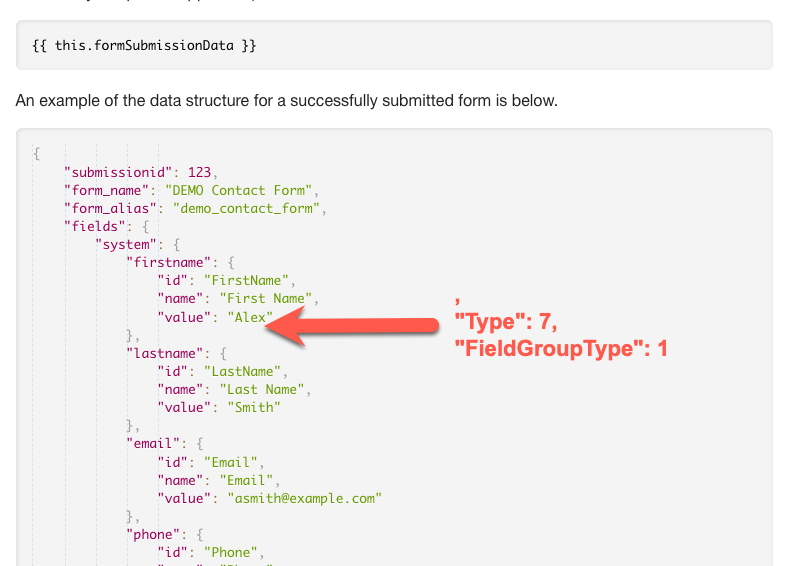This screenshot has height=566, width=785.
Task: Click the "Alex" value string
Action: [x=250, y=317]
